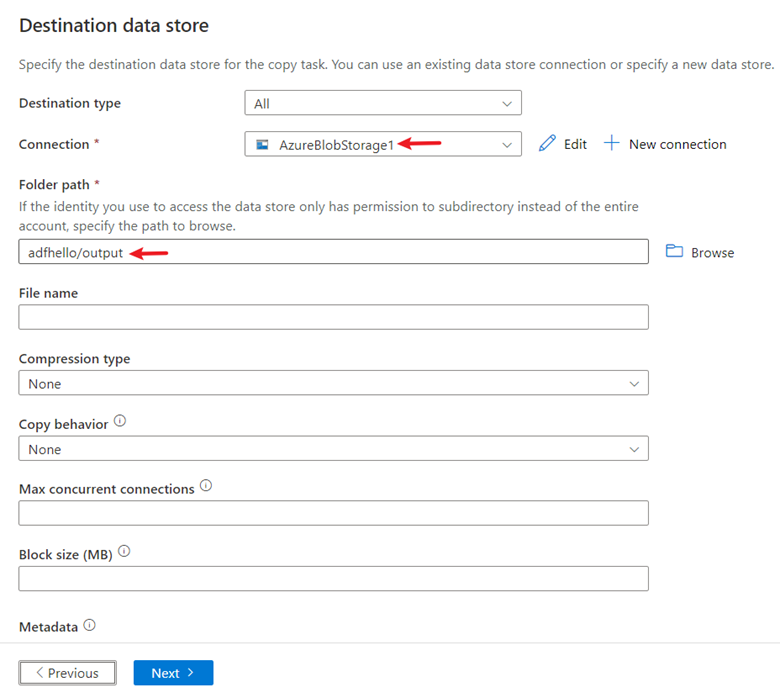This screenshot has height=698, width=780.
Task: Click the pencil Edit icon beside Connection
Action: tap(547, 144)
